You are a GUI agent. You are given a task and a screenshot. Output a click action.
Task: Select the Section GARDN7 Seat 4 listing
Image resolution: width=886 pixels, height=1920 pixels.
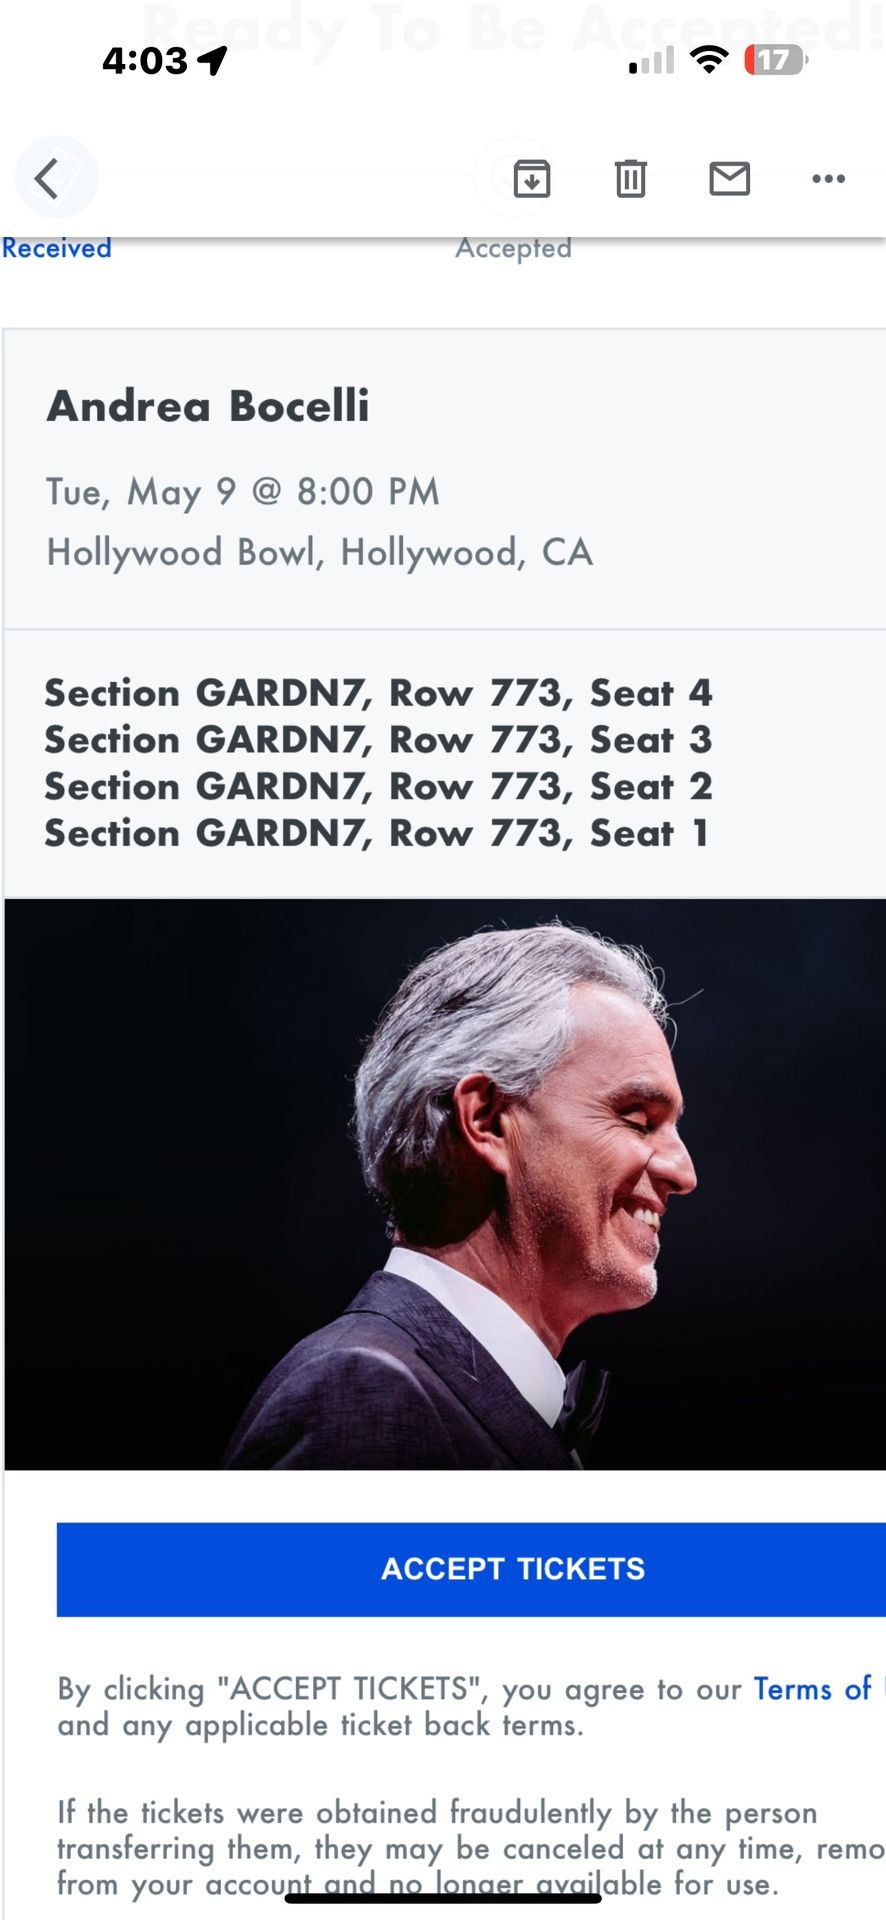[379, 693]
